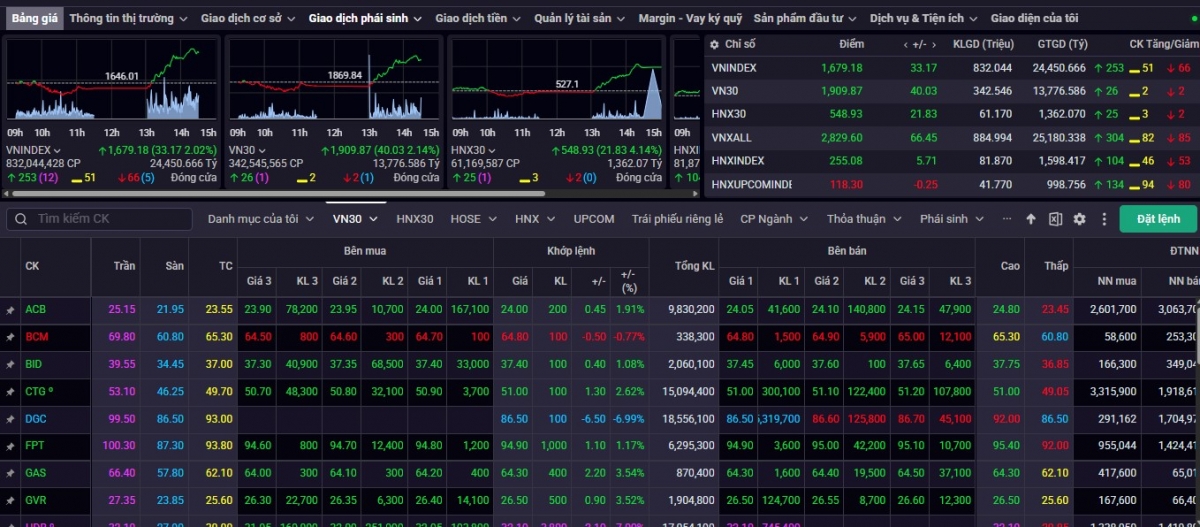
Task: Open table settings via gear icon
Action: (1079, 219)
